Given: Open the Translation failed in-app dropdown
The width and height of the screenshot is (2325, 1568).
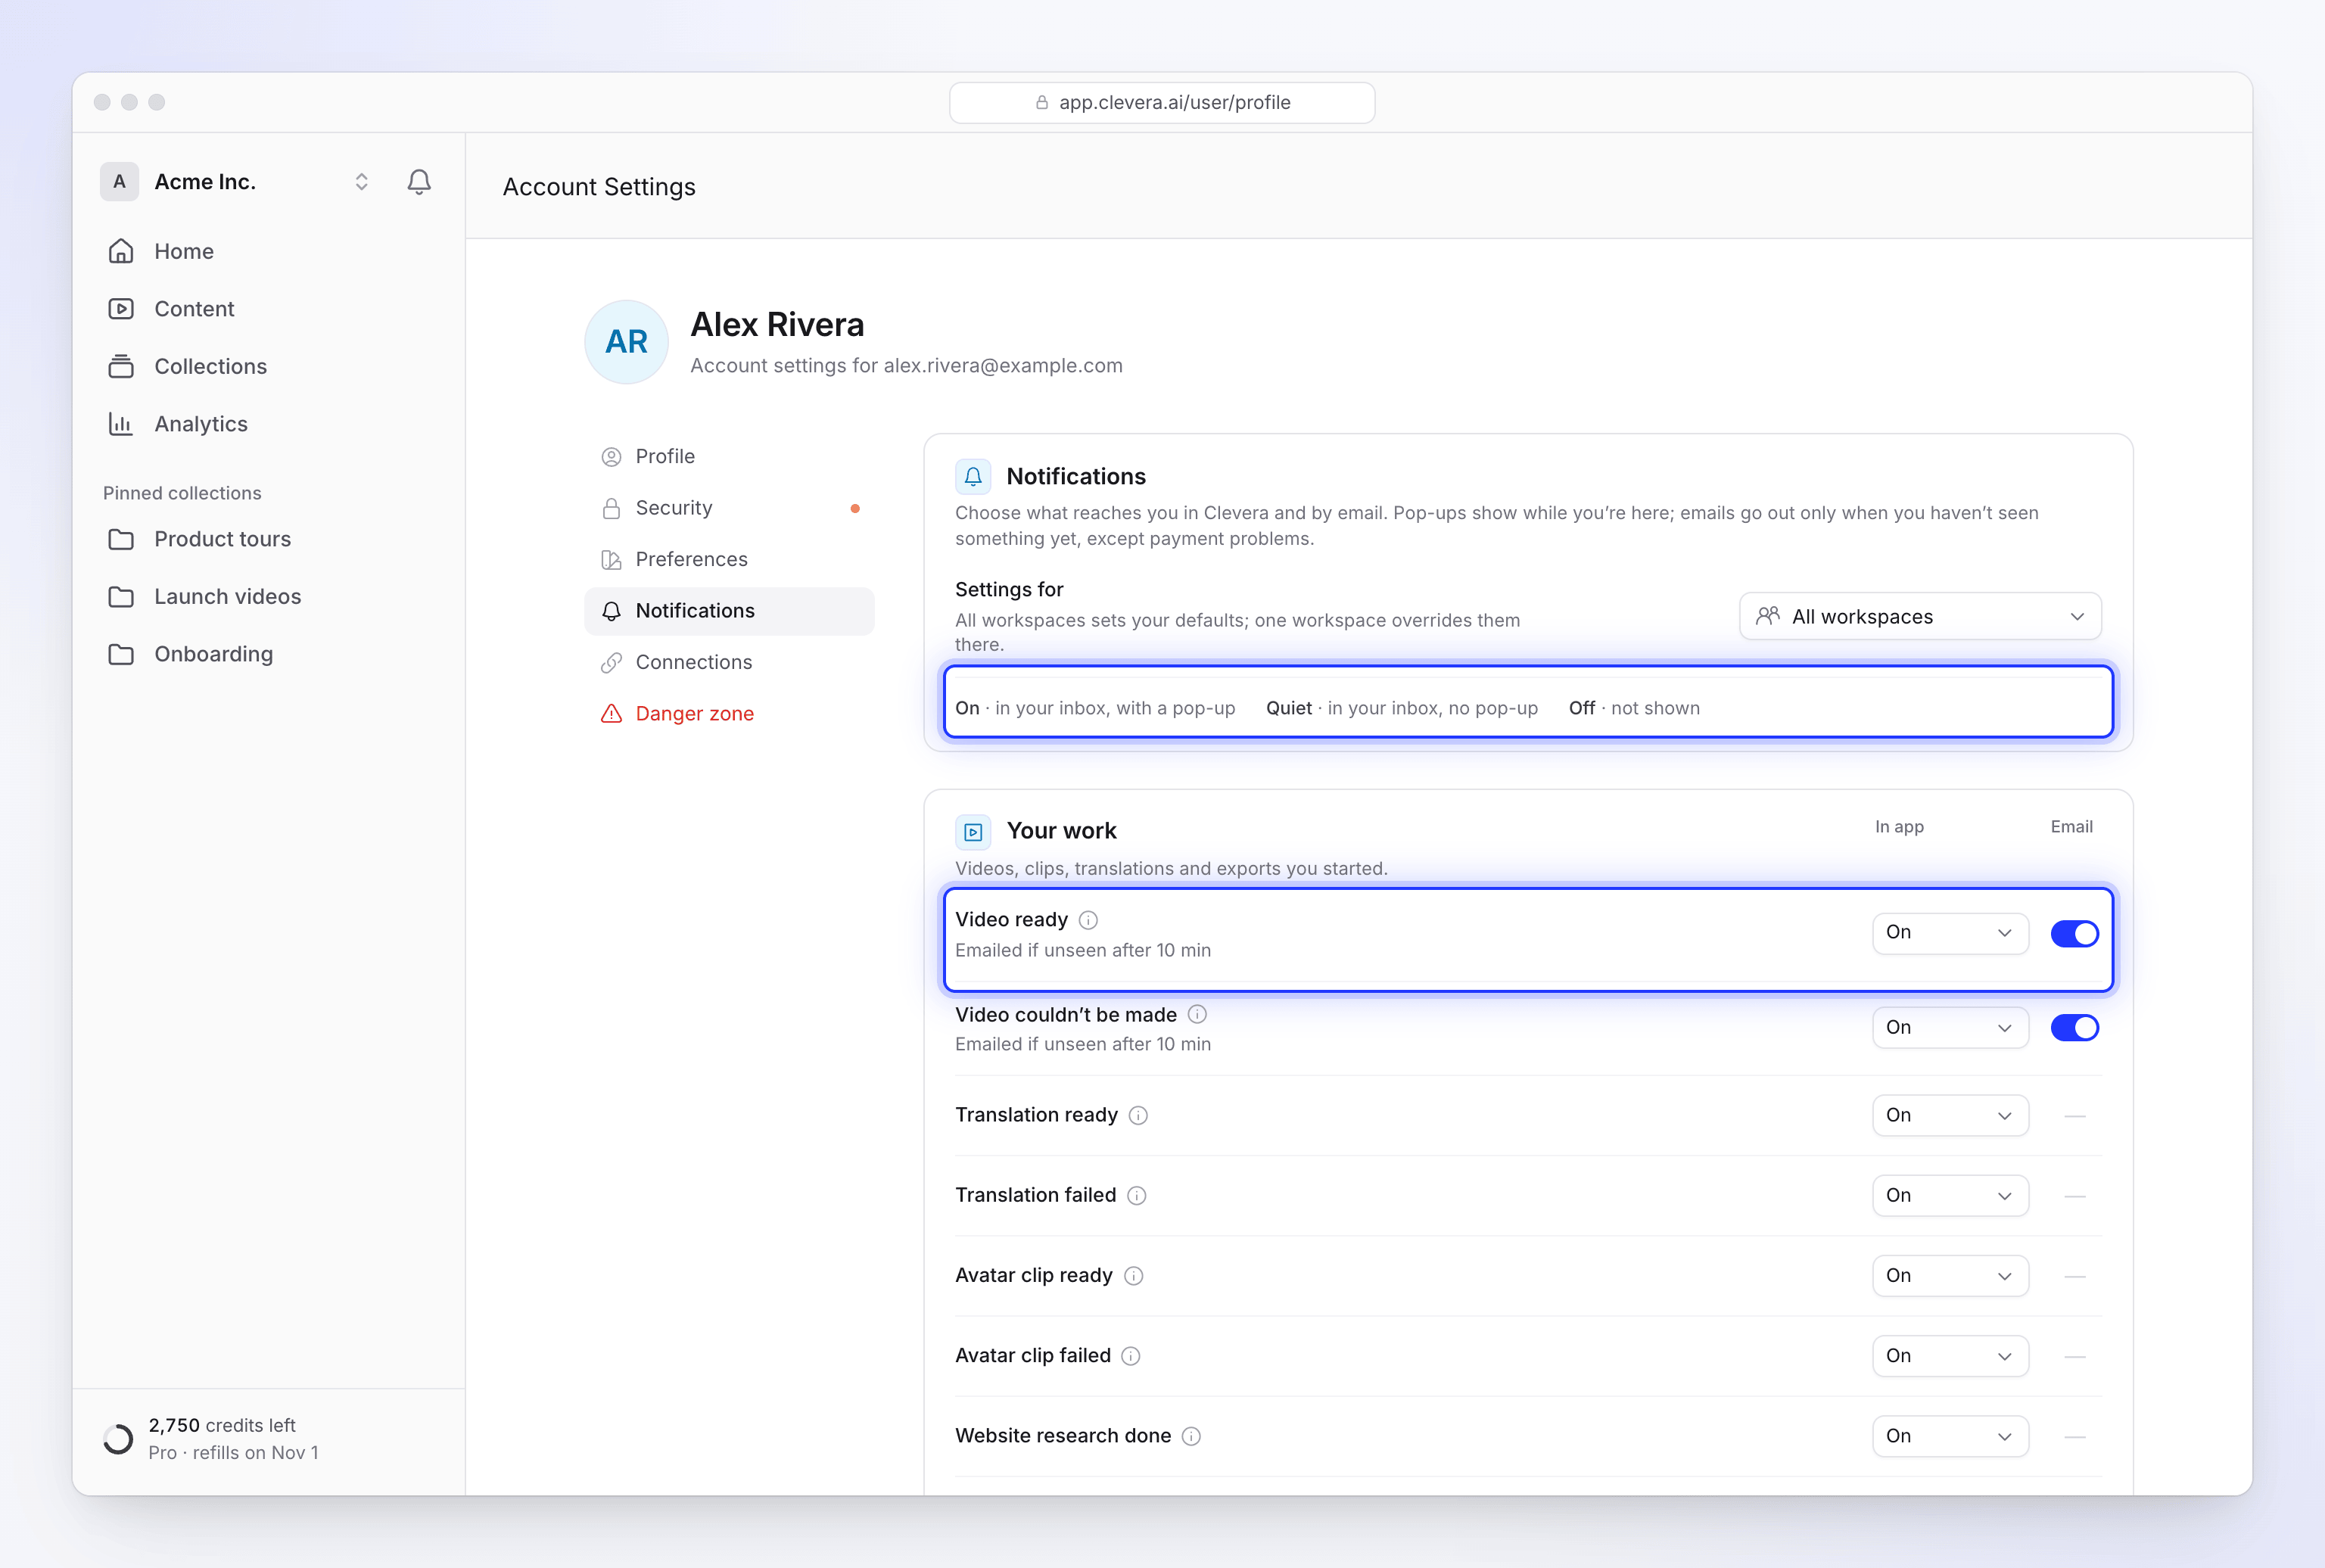Looking at the screenshot, I should pyautogui.click(x=1950, y=1196).
